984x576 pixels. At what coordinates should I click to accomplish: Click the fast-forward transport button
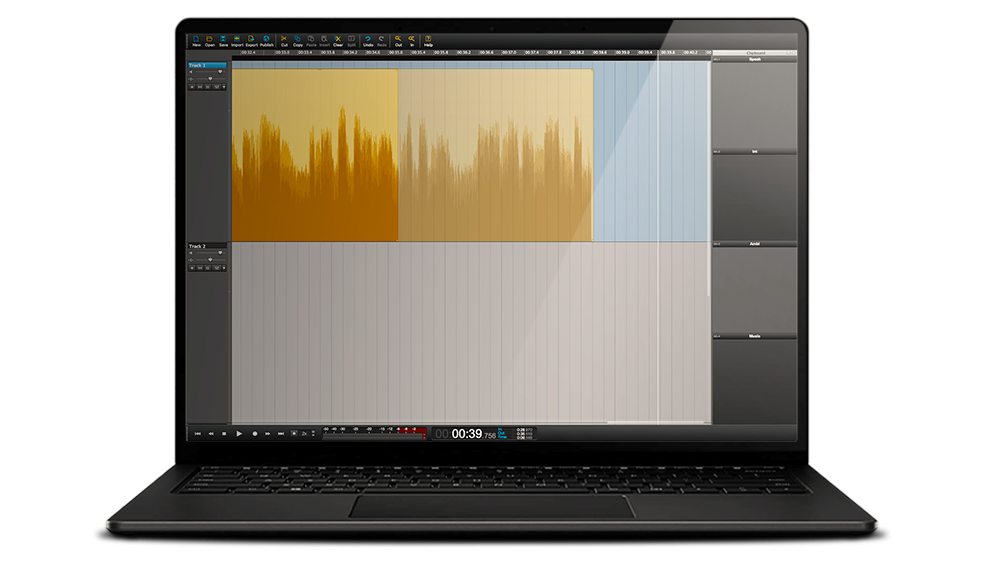pos(267,434)
